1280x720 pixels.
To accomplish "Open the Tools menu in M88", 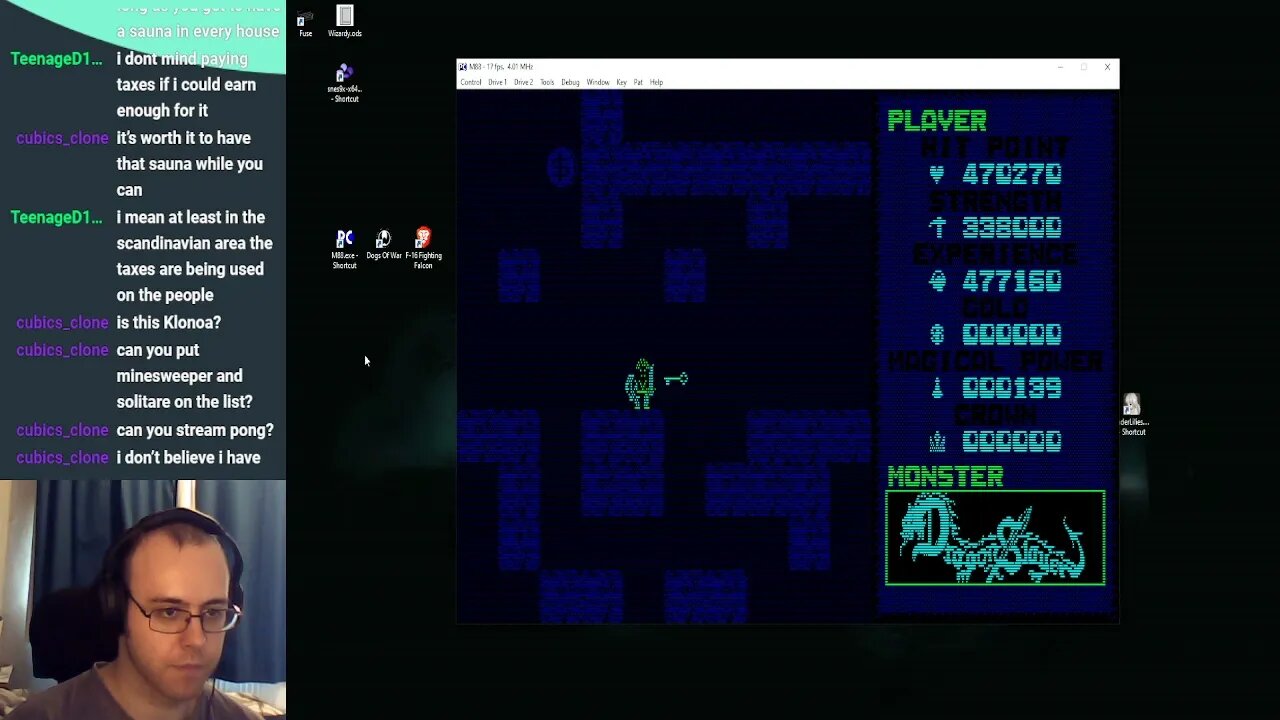I will coord(547,82).
